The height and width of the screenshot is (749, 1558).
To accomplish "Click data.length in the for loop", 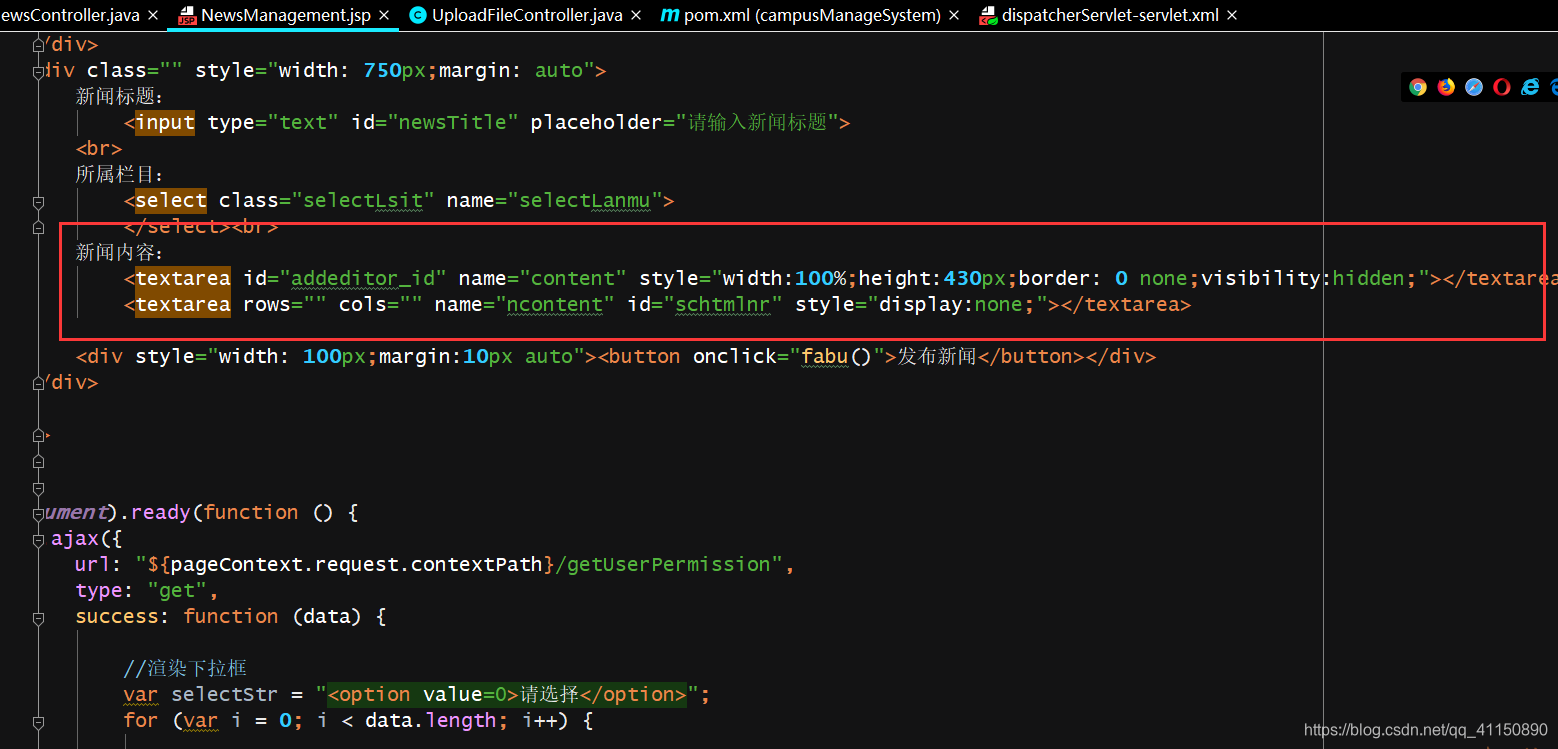I will click(x=430, y=721).
